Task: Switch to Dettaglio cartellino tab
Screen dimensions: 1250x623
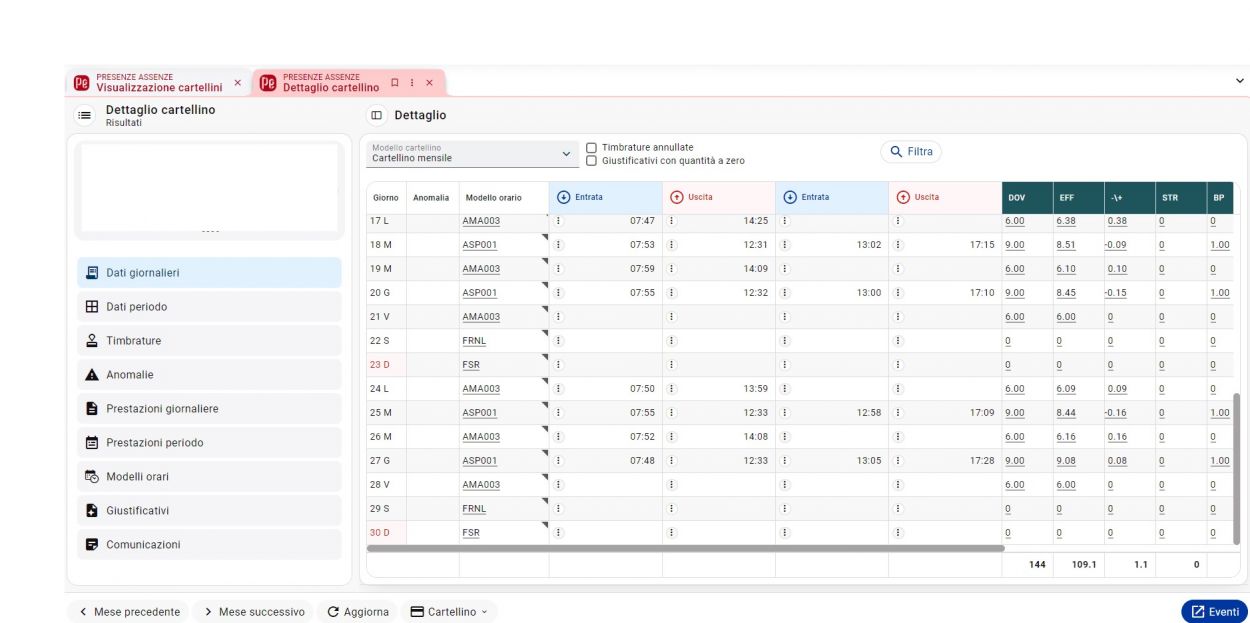Action: click(x=331, y=83)
